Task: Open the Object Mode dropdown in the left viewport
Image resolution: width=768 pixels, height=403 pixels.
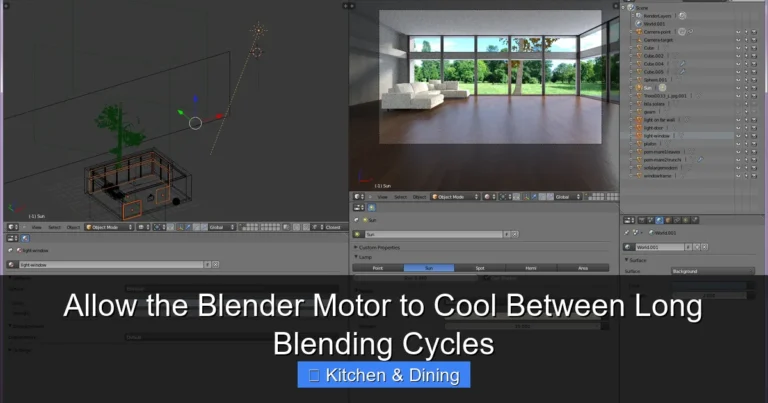Action: (x=109, y=227)
